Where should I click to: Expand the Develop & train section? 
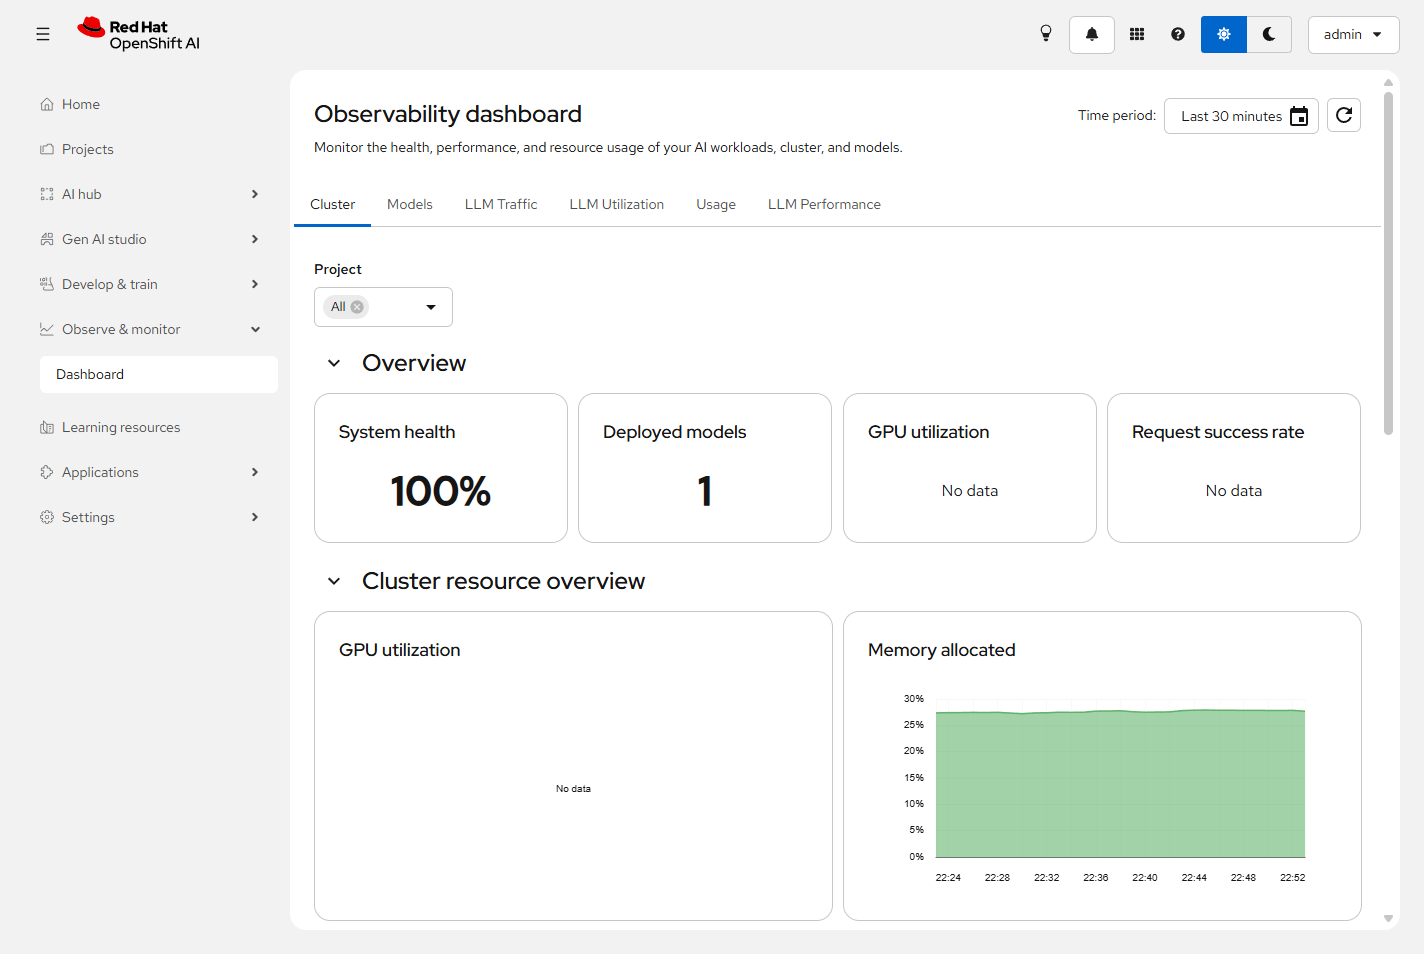(159, 284)
